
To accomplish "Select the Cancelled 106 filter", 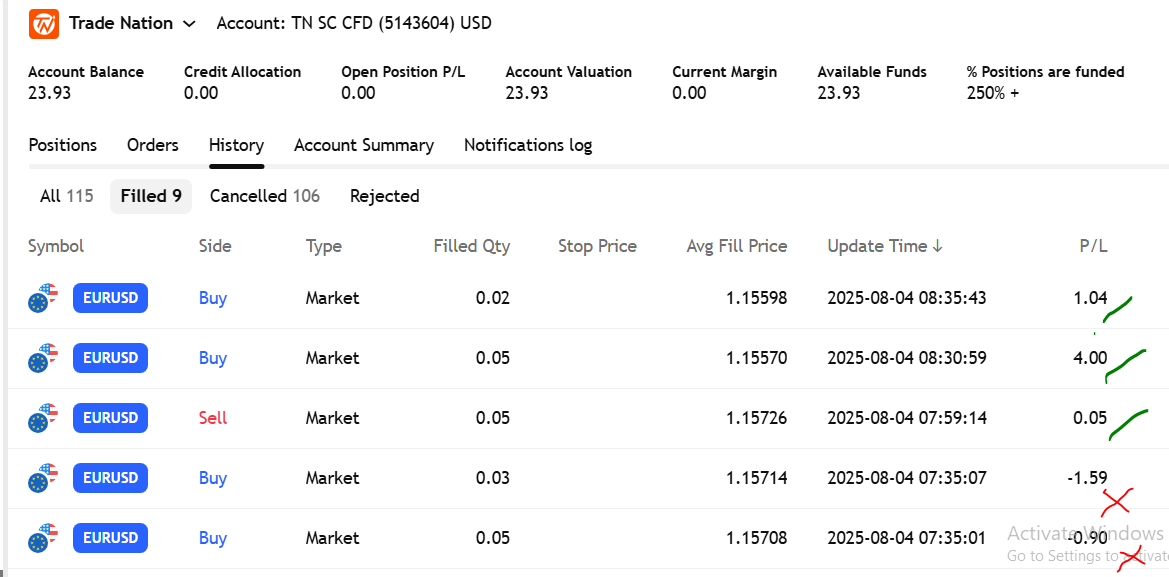I will click(x=264, y=196).
